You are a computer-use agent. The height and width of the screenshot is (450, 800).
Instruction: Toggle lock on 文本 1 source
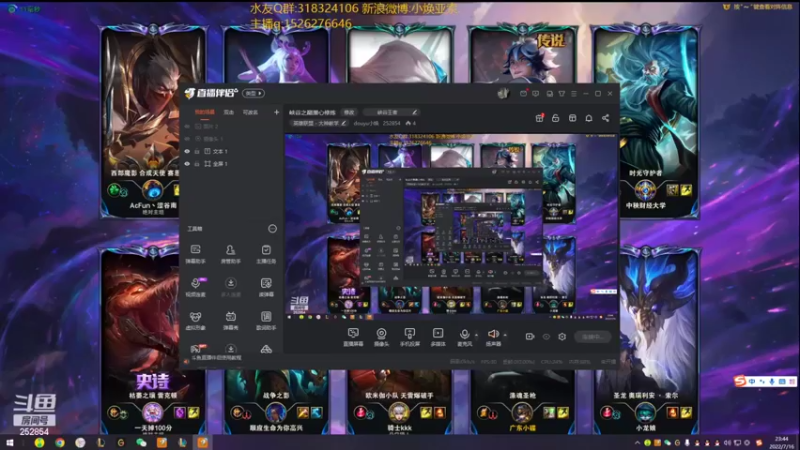click(x=197, y=152)
